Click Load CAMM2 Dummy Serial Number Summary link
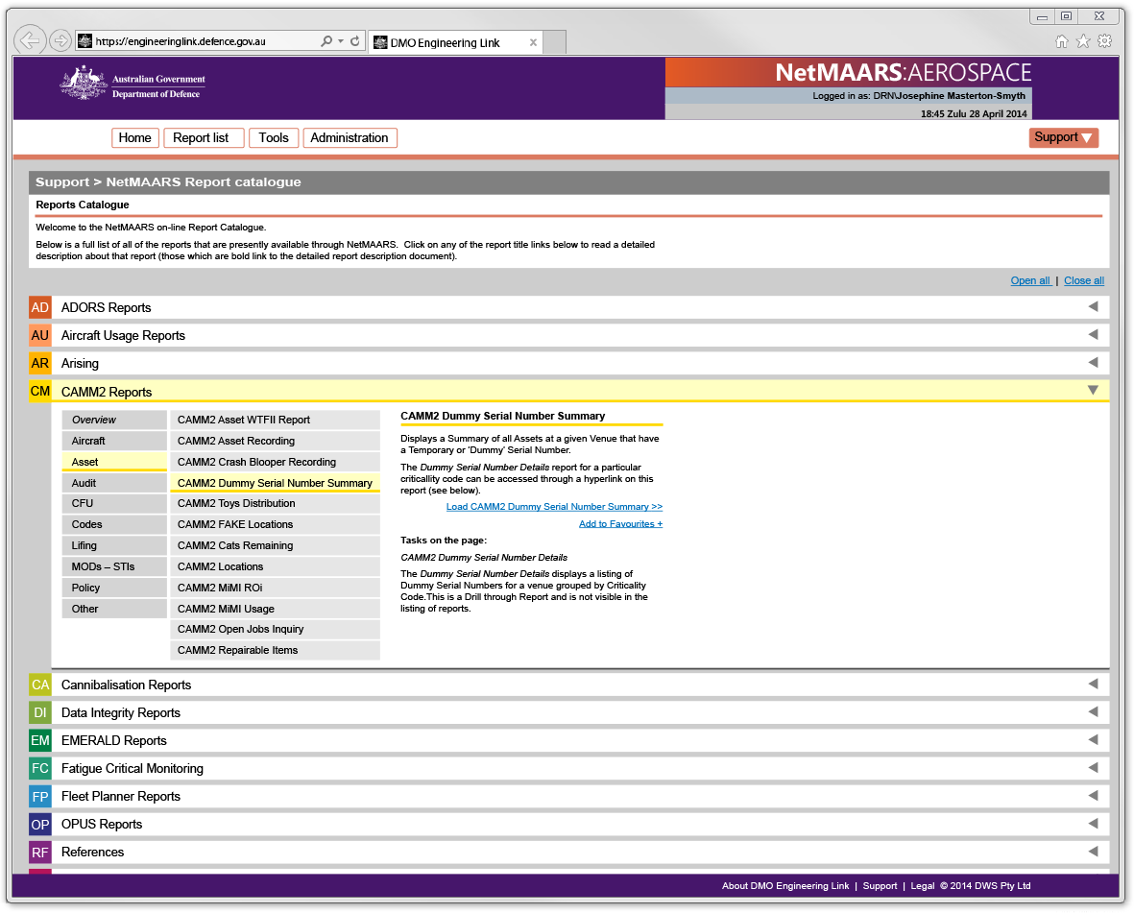Image resolution: width=1134 pixels, height=914 pixels. [x=554, y=507]
